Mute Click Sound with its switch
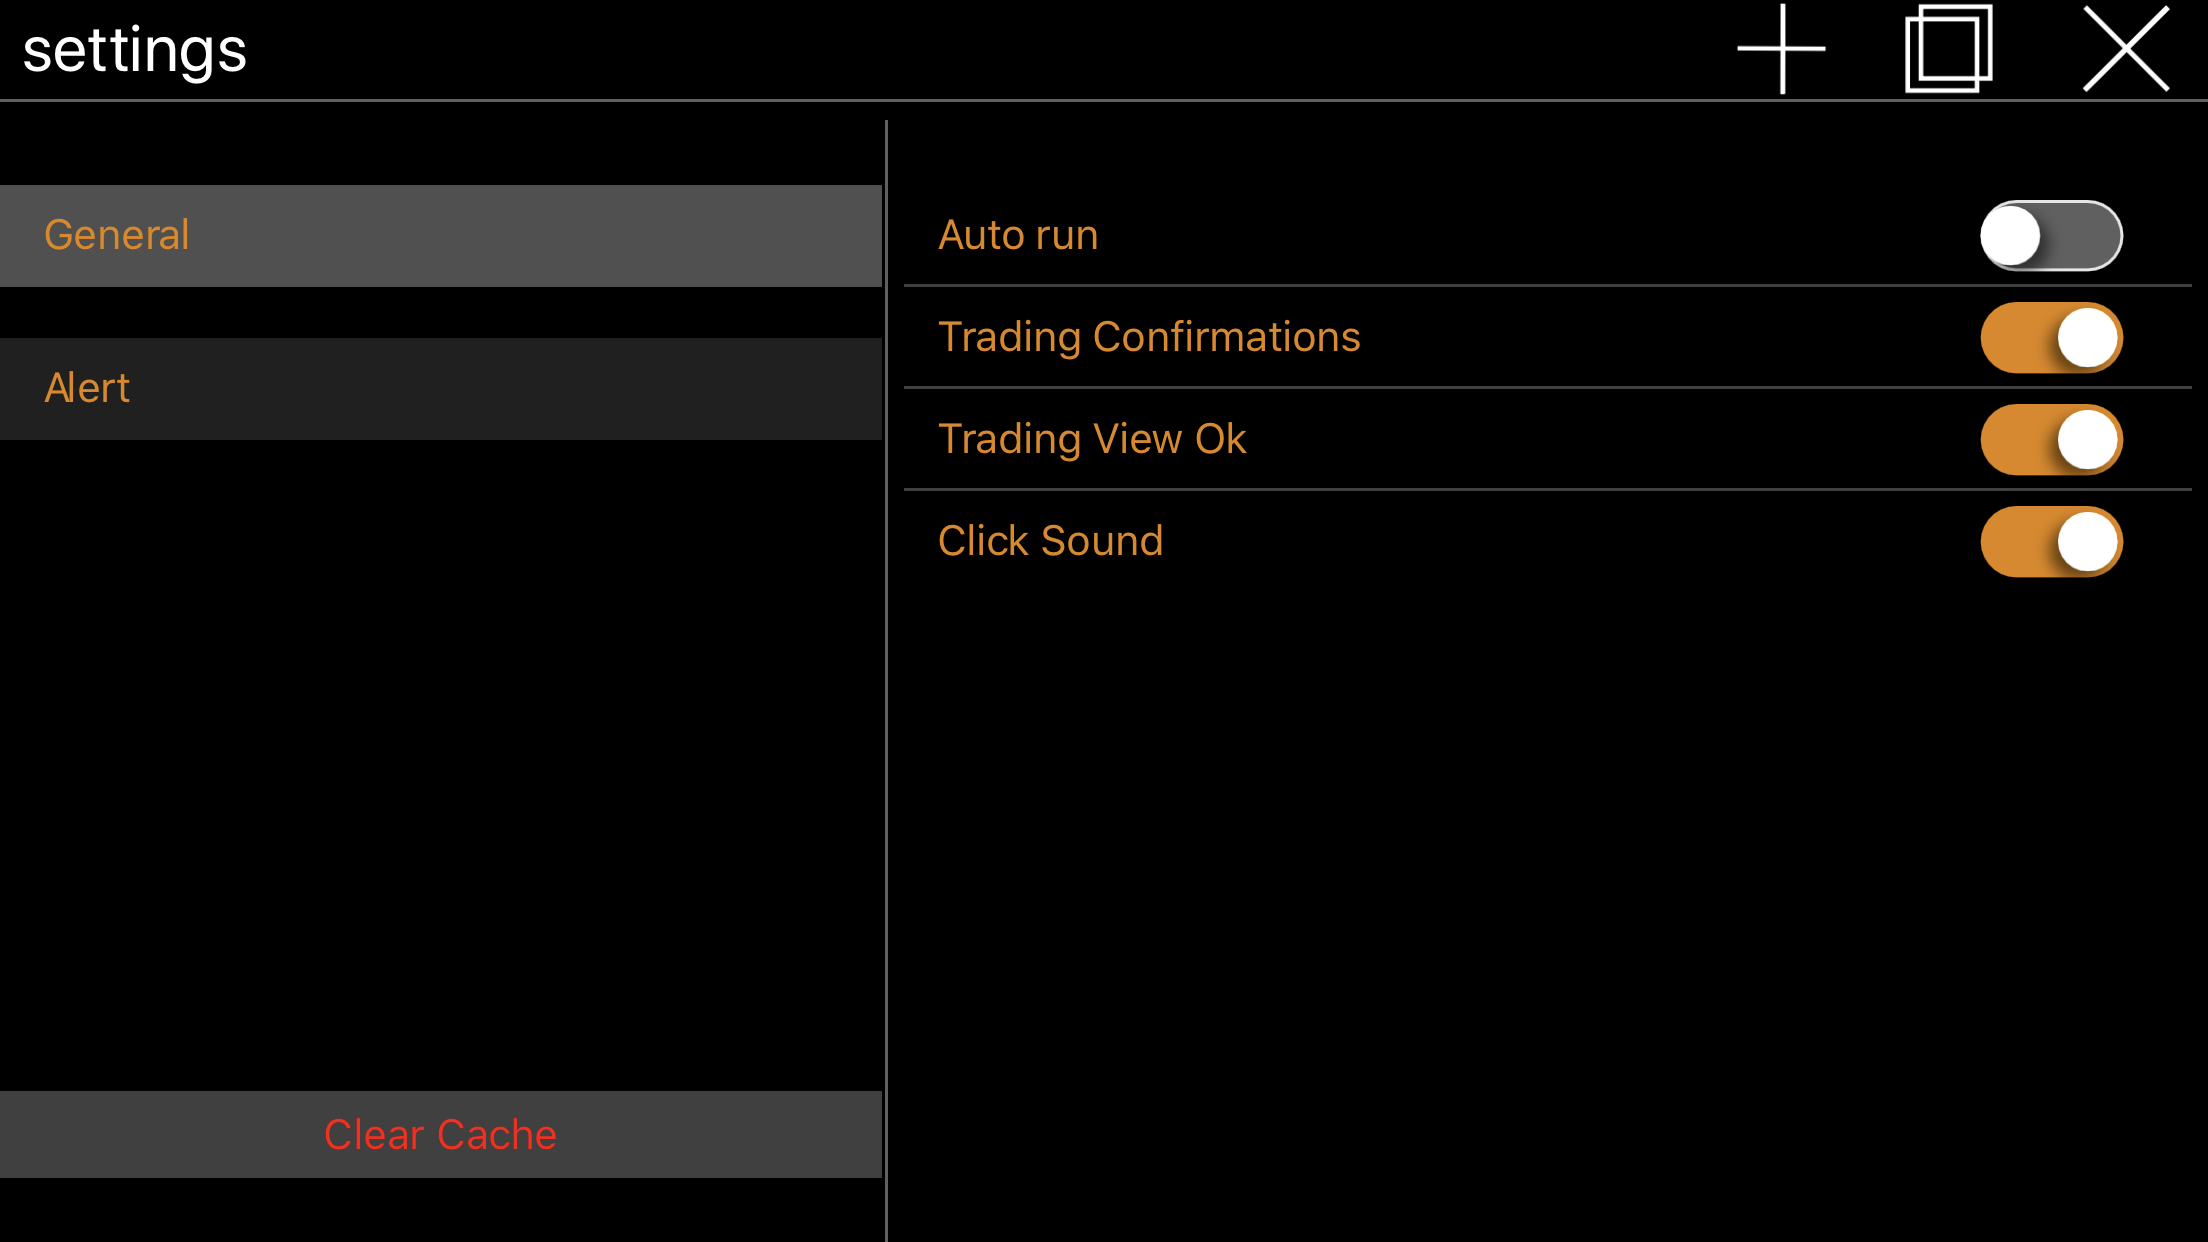2208x1242 pixels. click(2051, 542)
